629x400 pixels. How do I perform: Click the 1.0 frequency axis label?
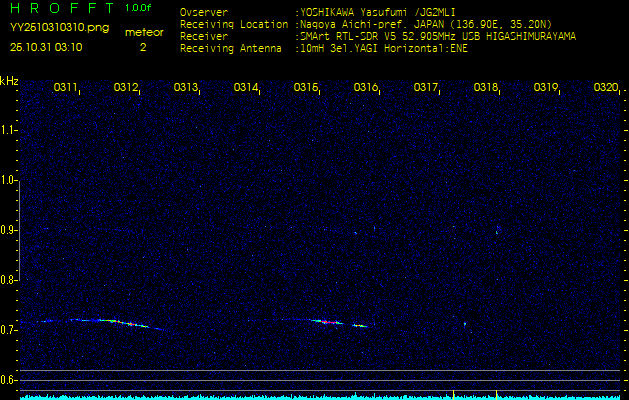pyautogui.click(x=9, y=180)
